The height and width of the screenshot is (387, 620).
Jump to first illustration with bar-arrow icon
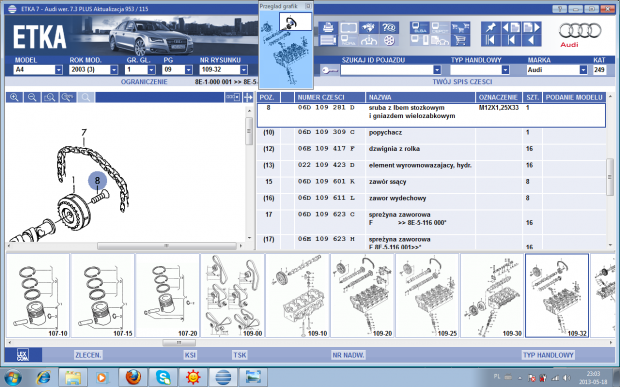tap(490, 40)
